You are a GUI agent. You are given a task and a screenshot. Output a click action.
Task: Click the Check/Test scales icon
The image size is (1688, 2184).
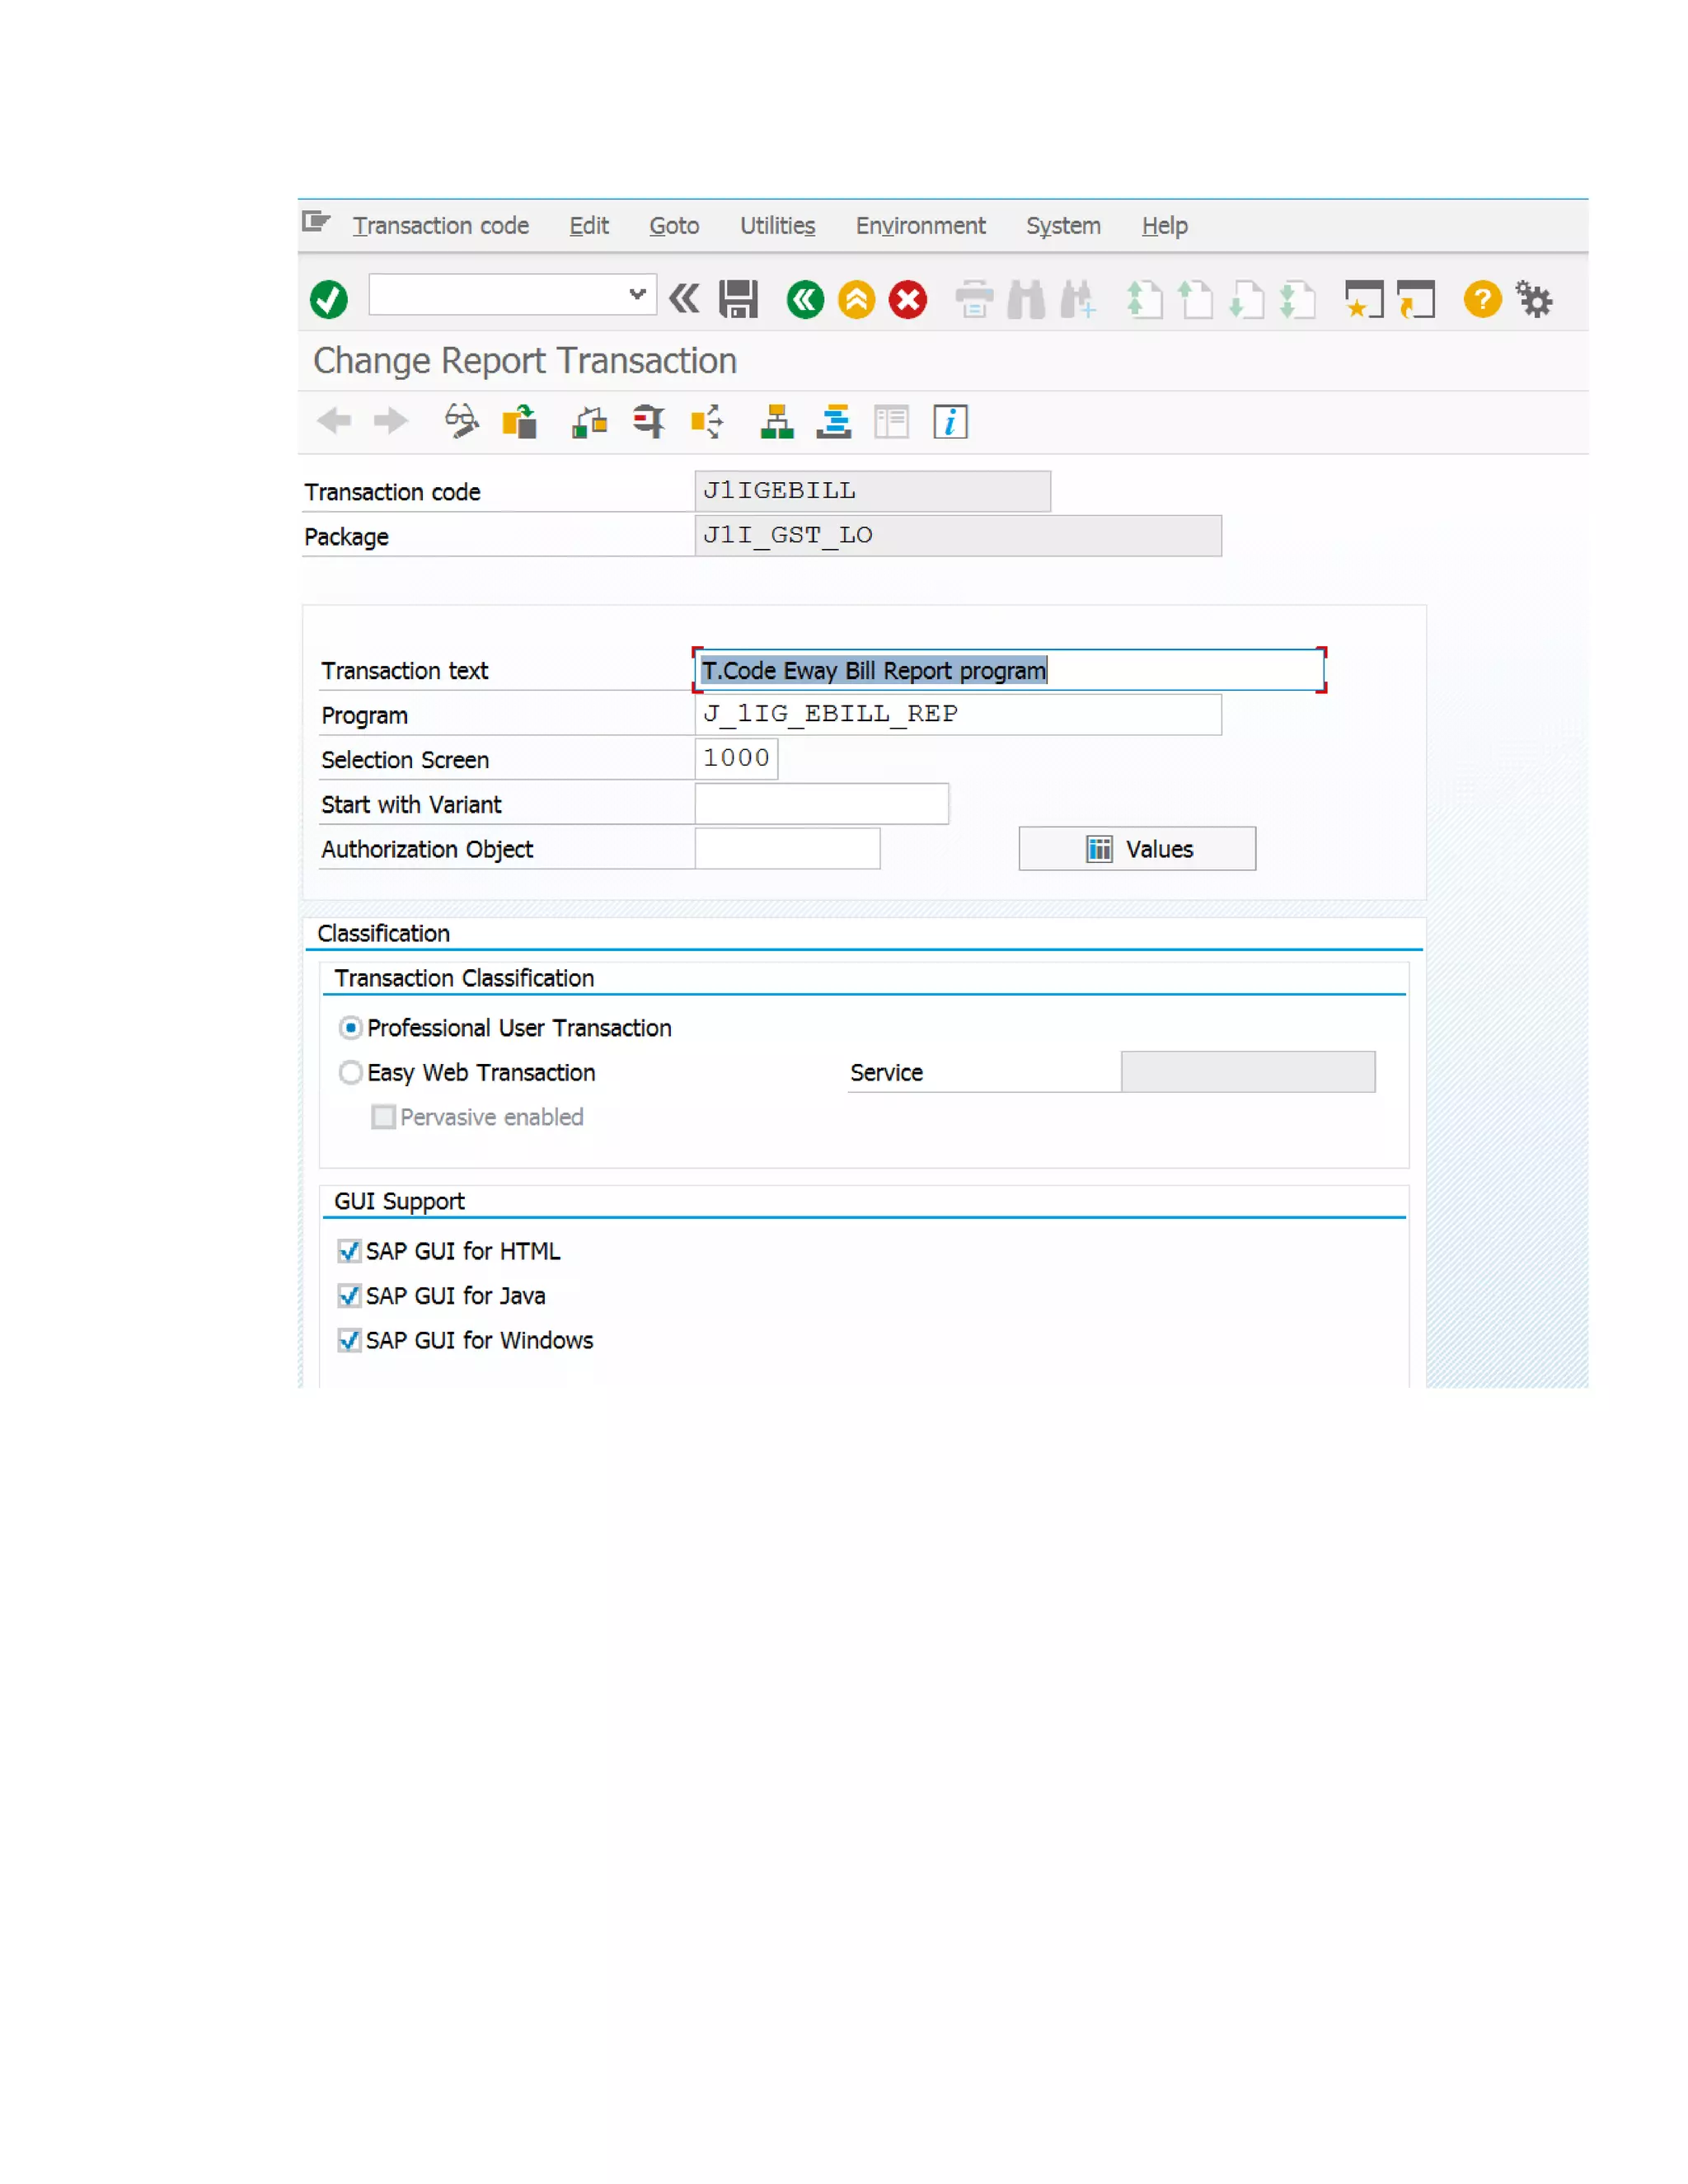tap(589, 422)
